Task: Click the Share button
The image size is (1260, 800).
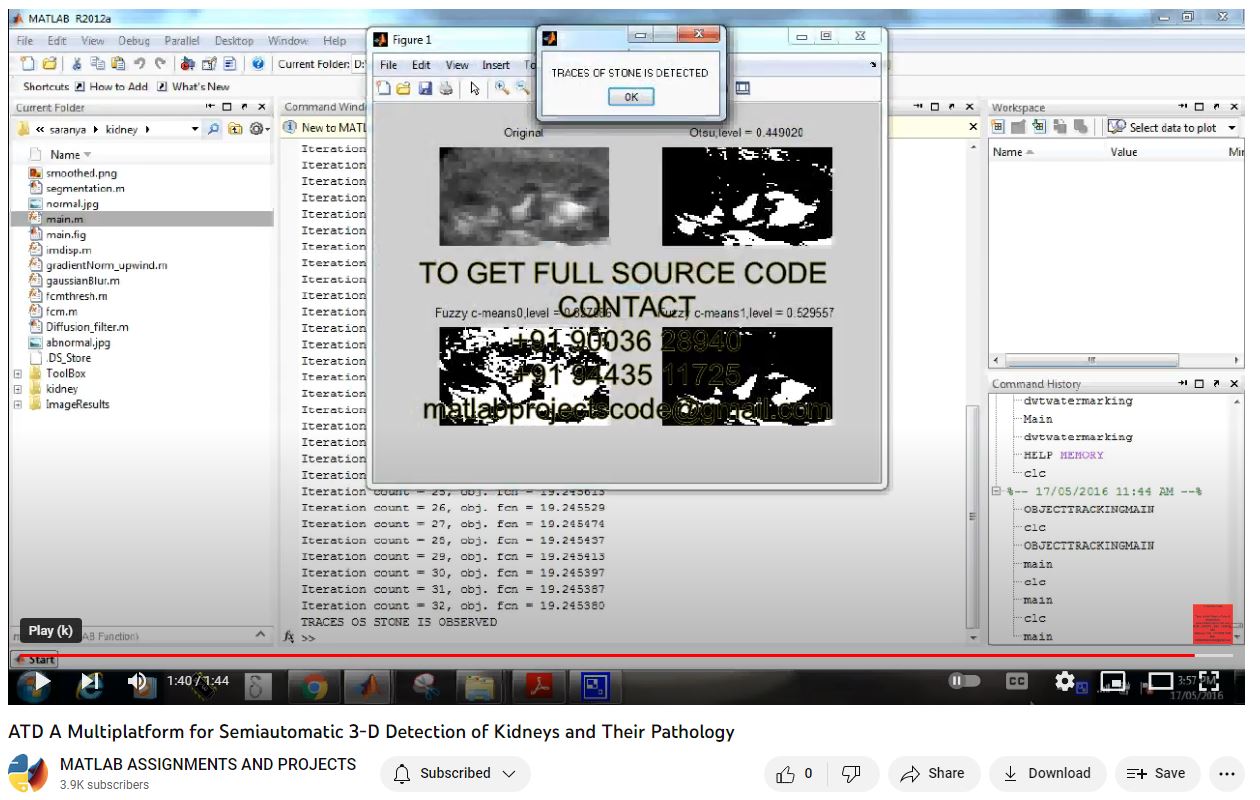Action: pos(932,773)
